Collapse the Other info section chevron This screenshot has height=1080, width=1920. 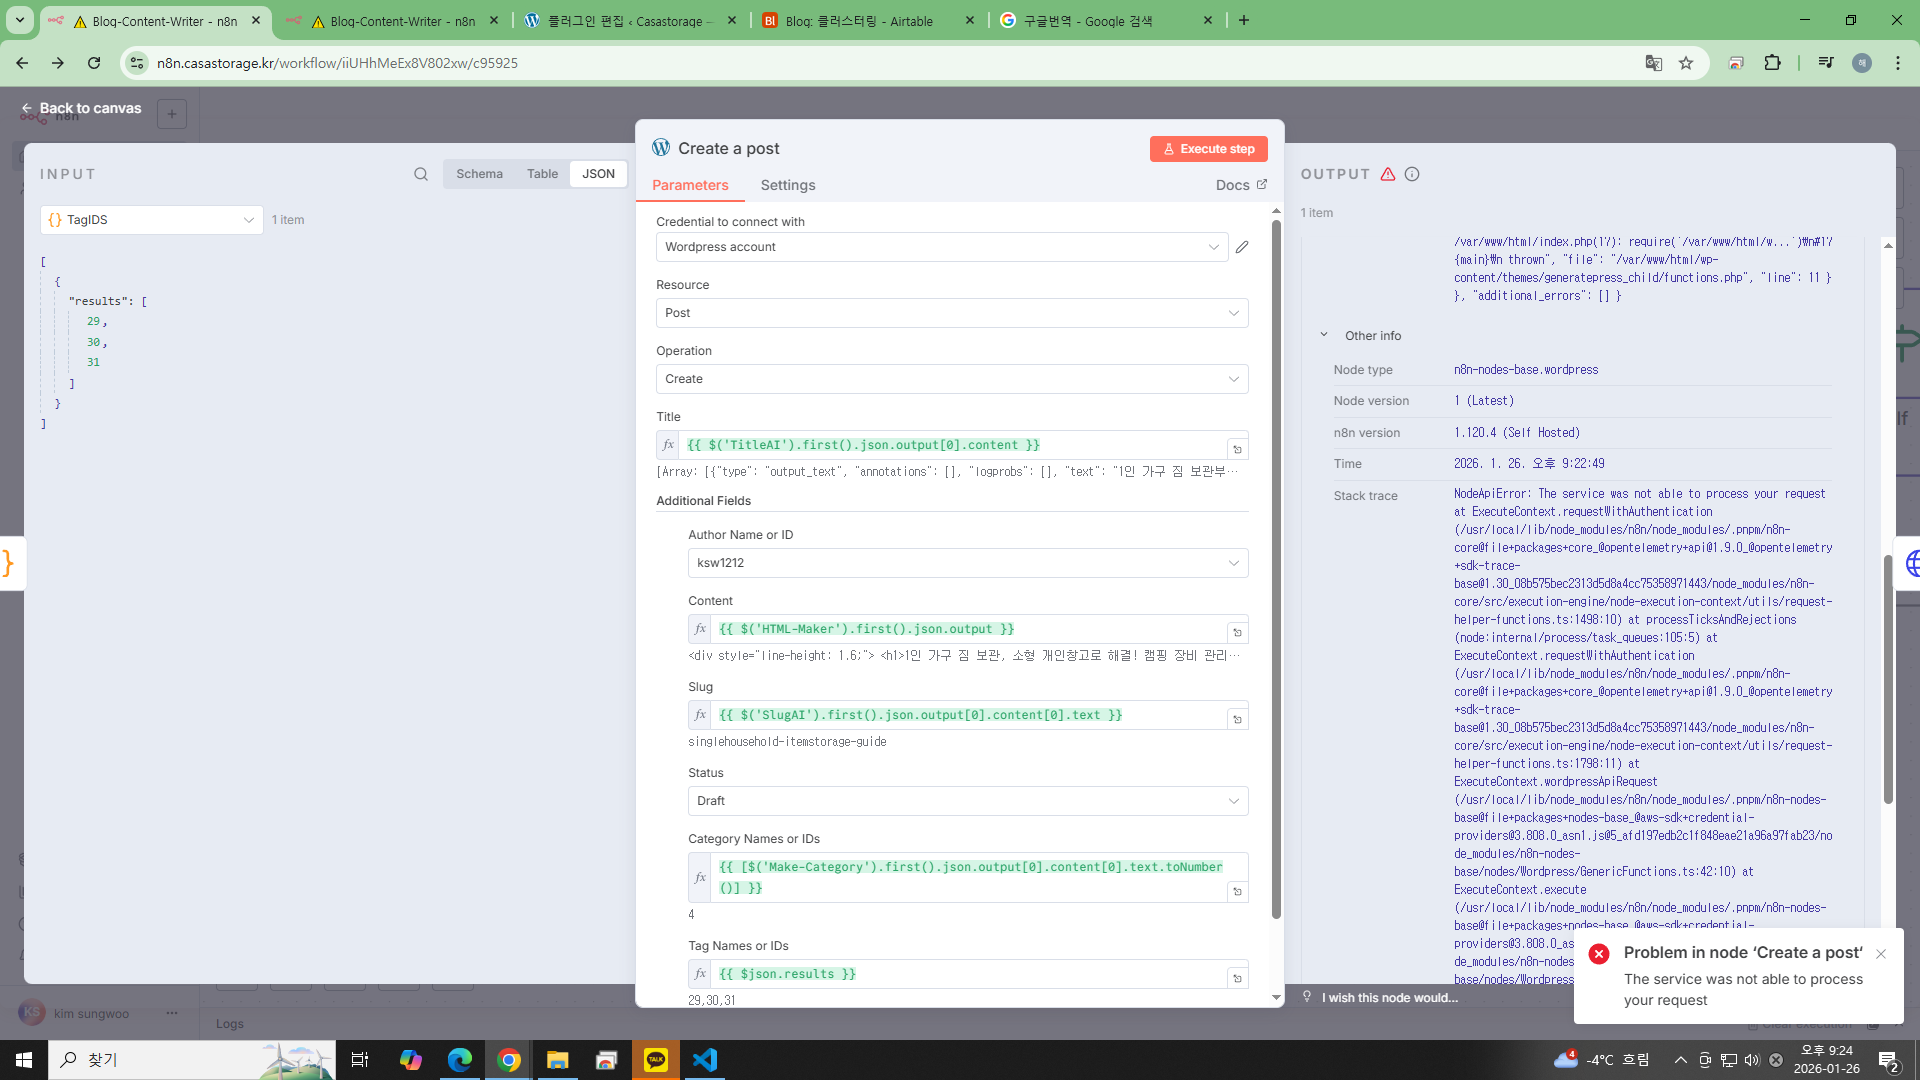[1324, 335]
